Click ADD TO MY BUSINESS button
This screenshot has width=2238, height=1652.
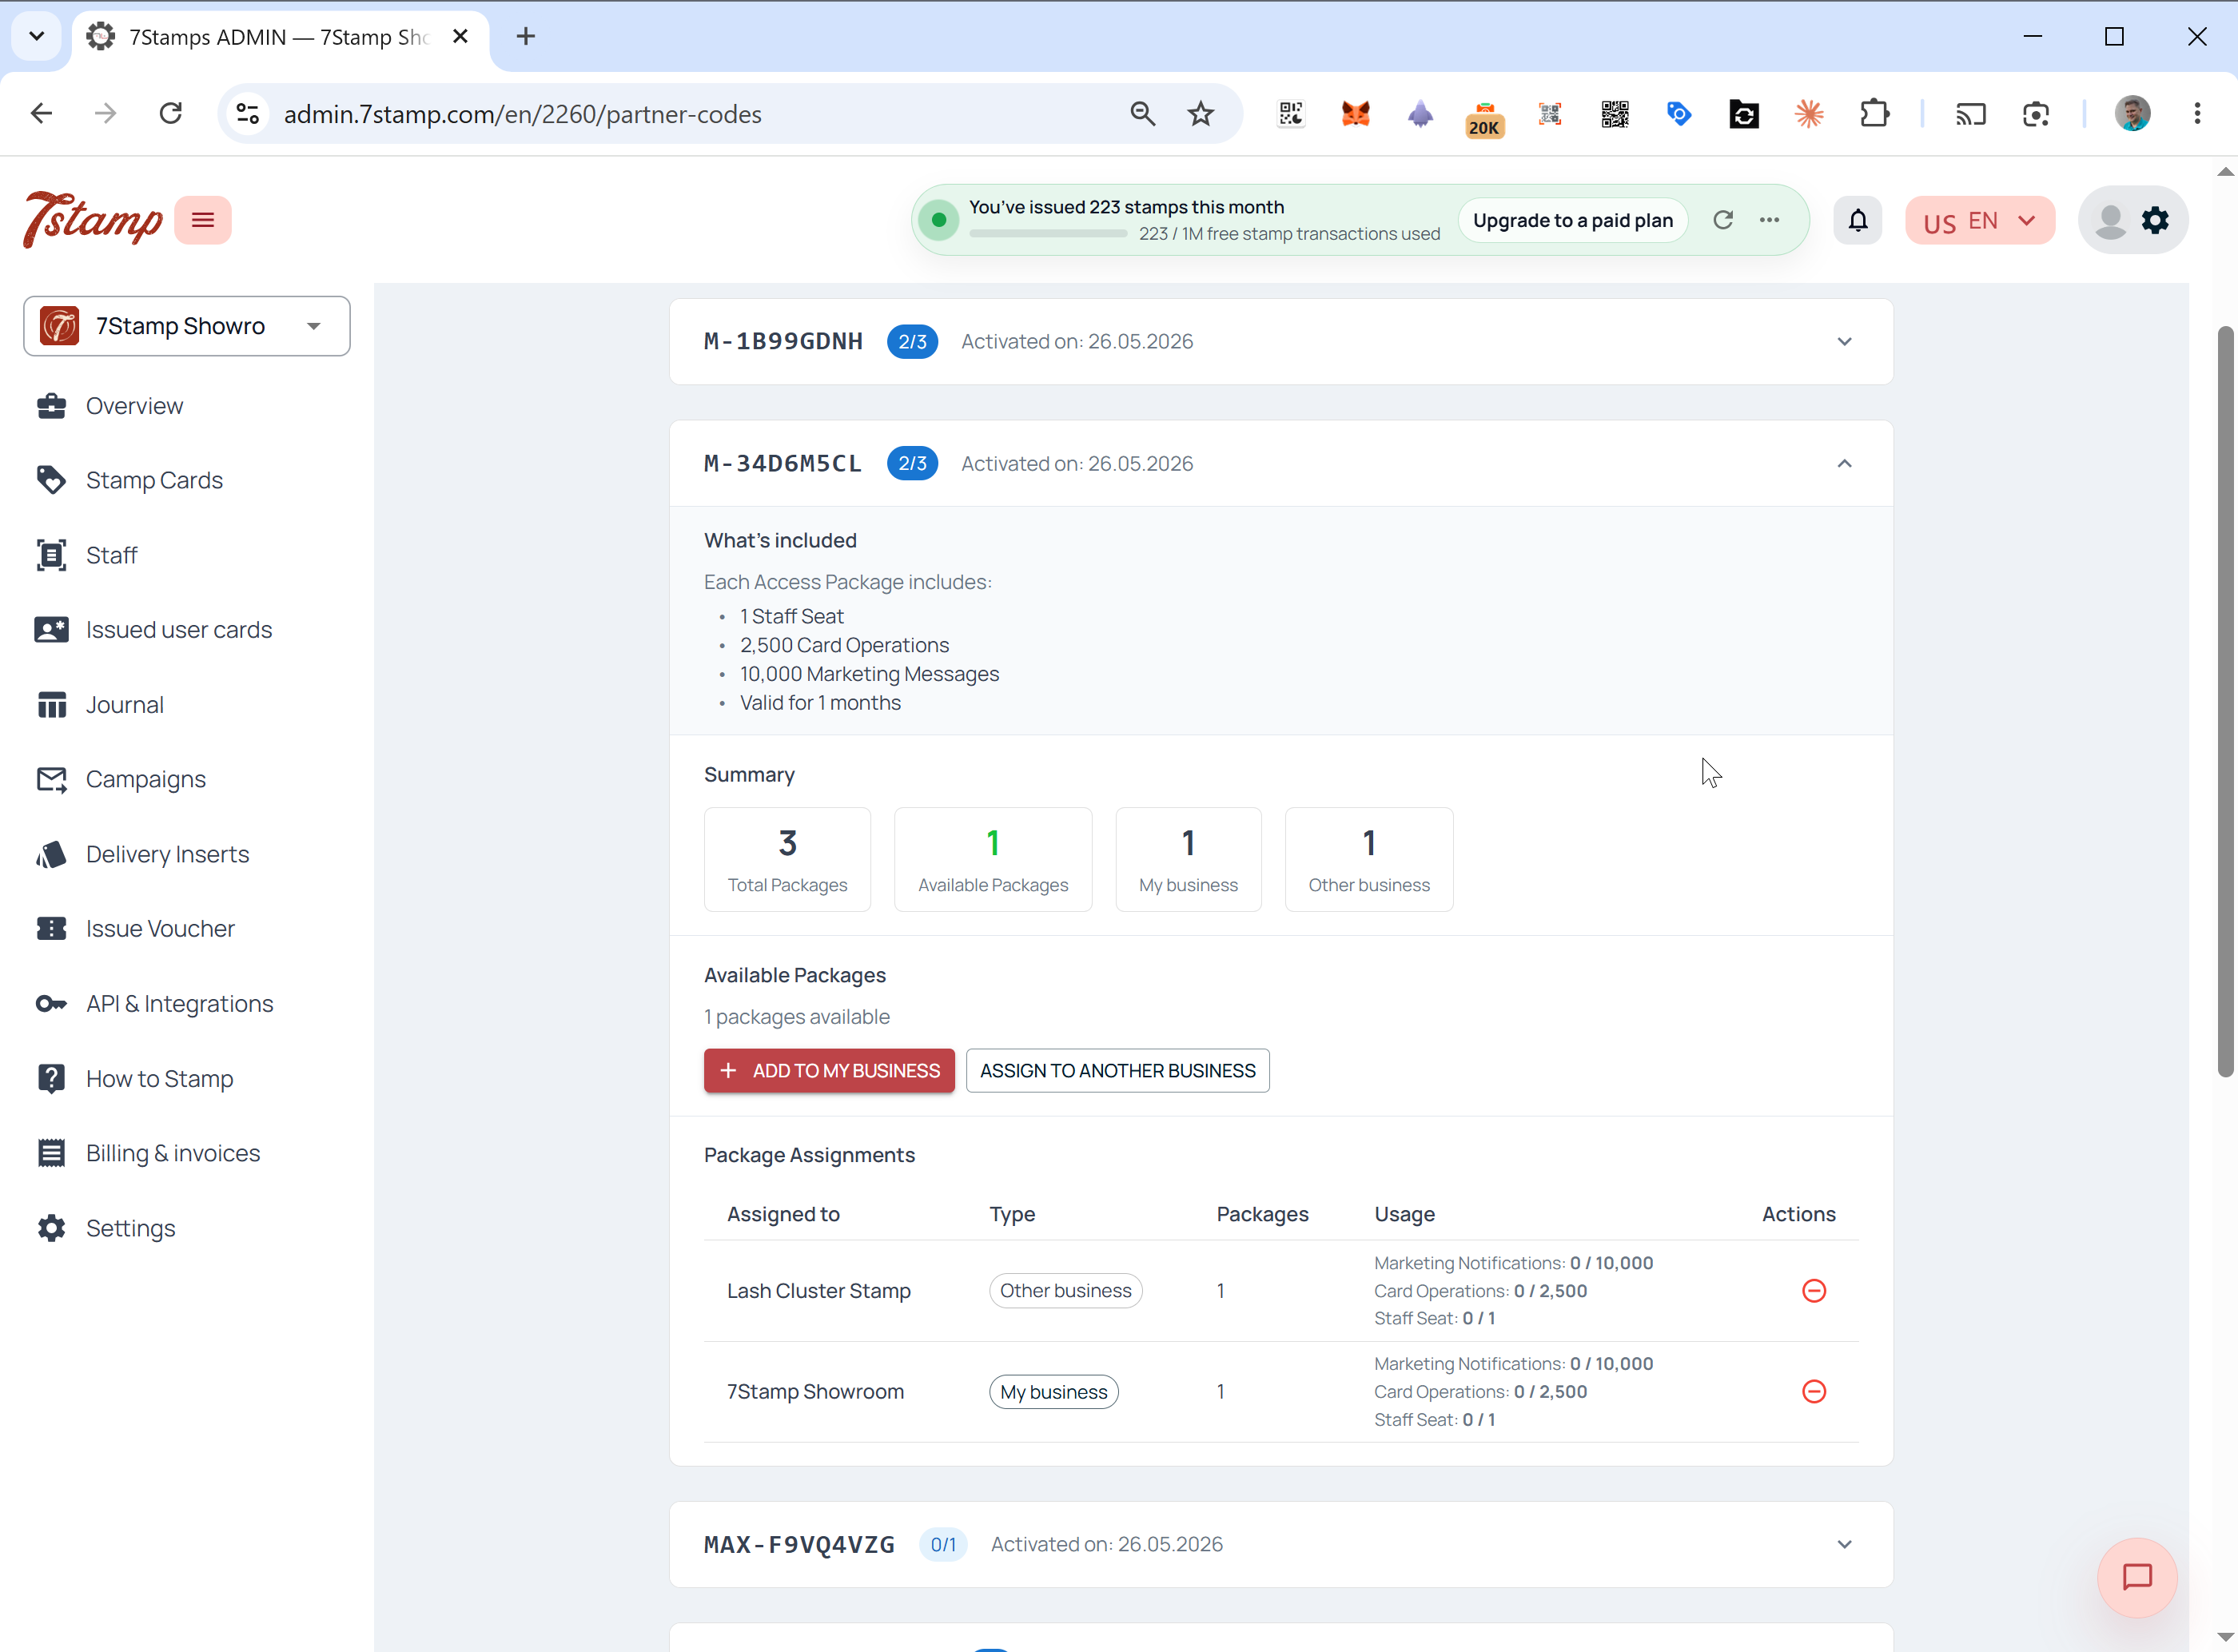[829, 1071]
